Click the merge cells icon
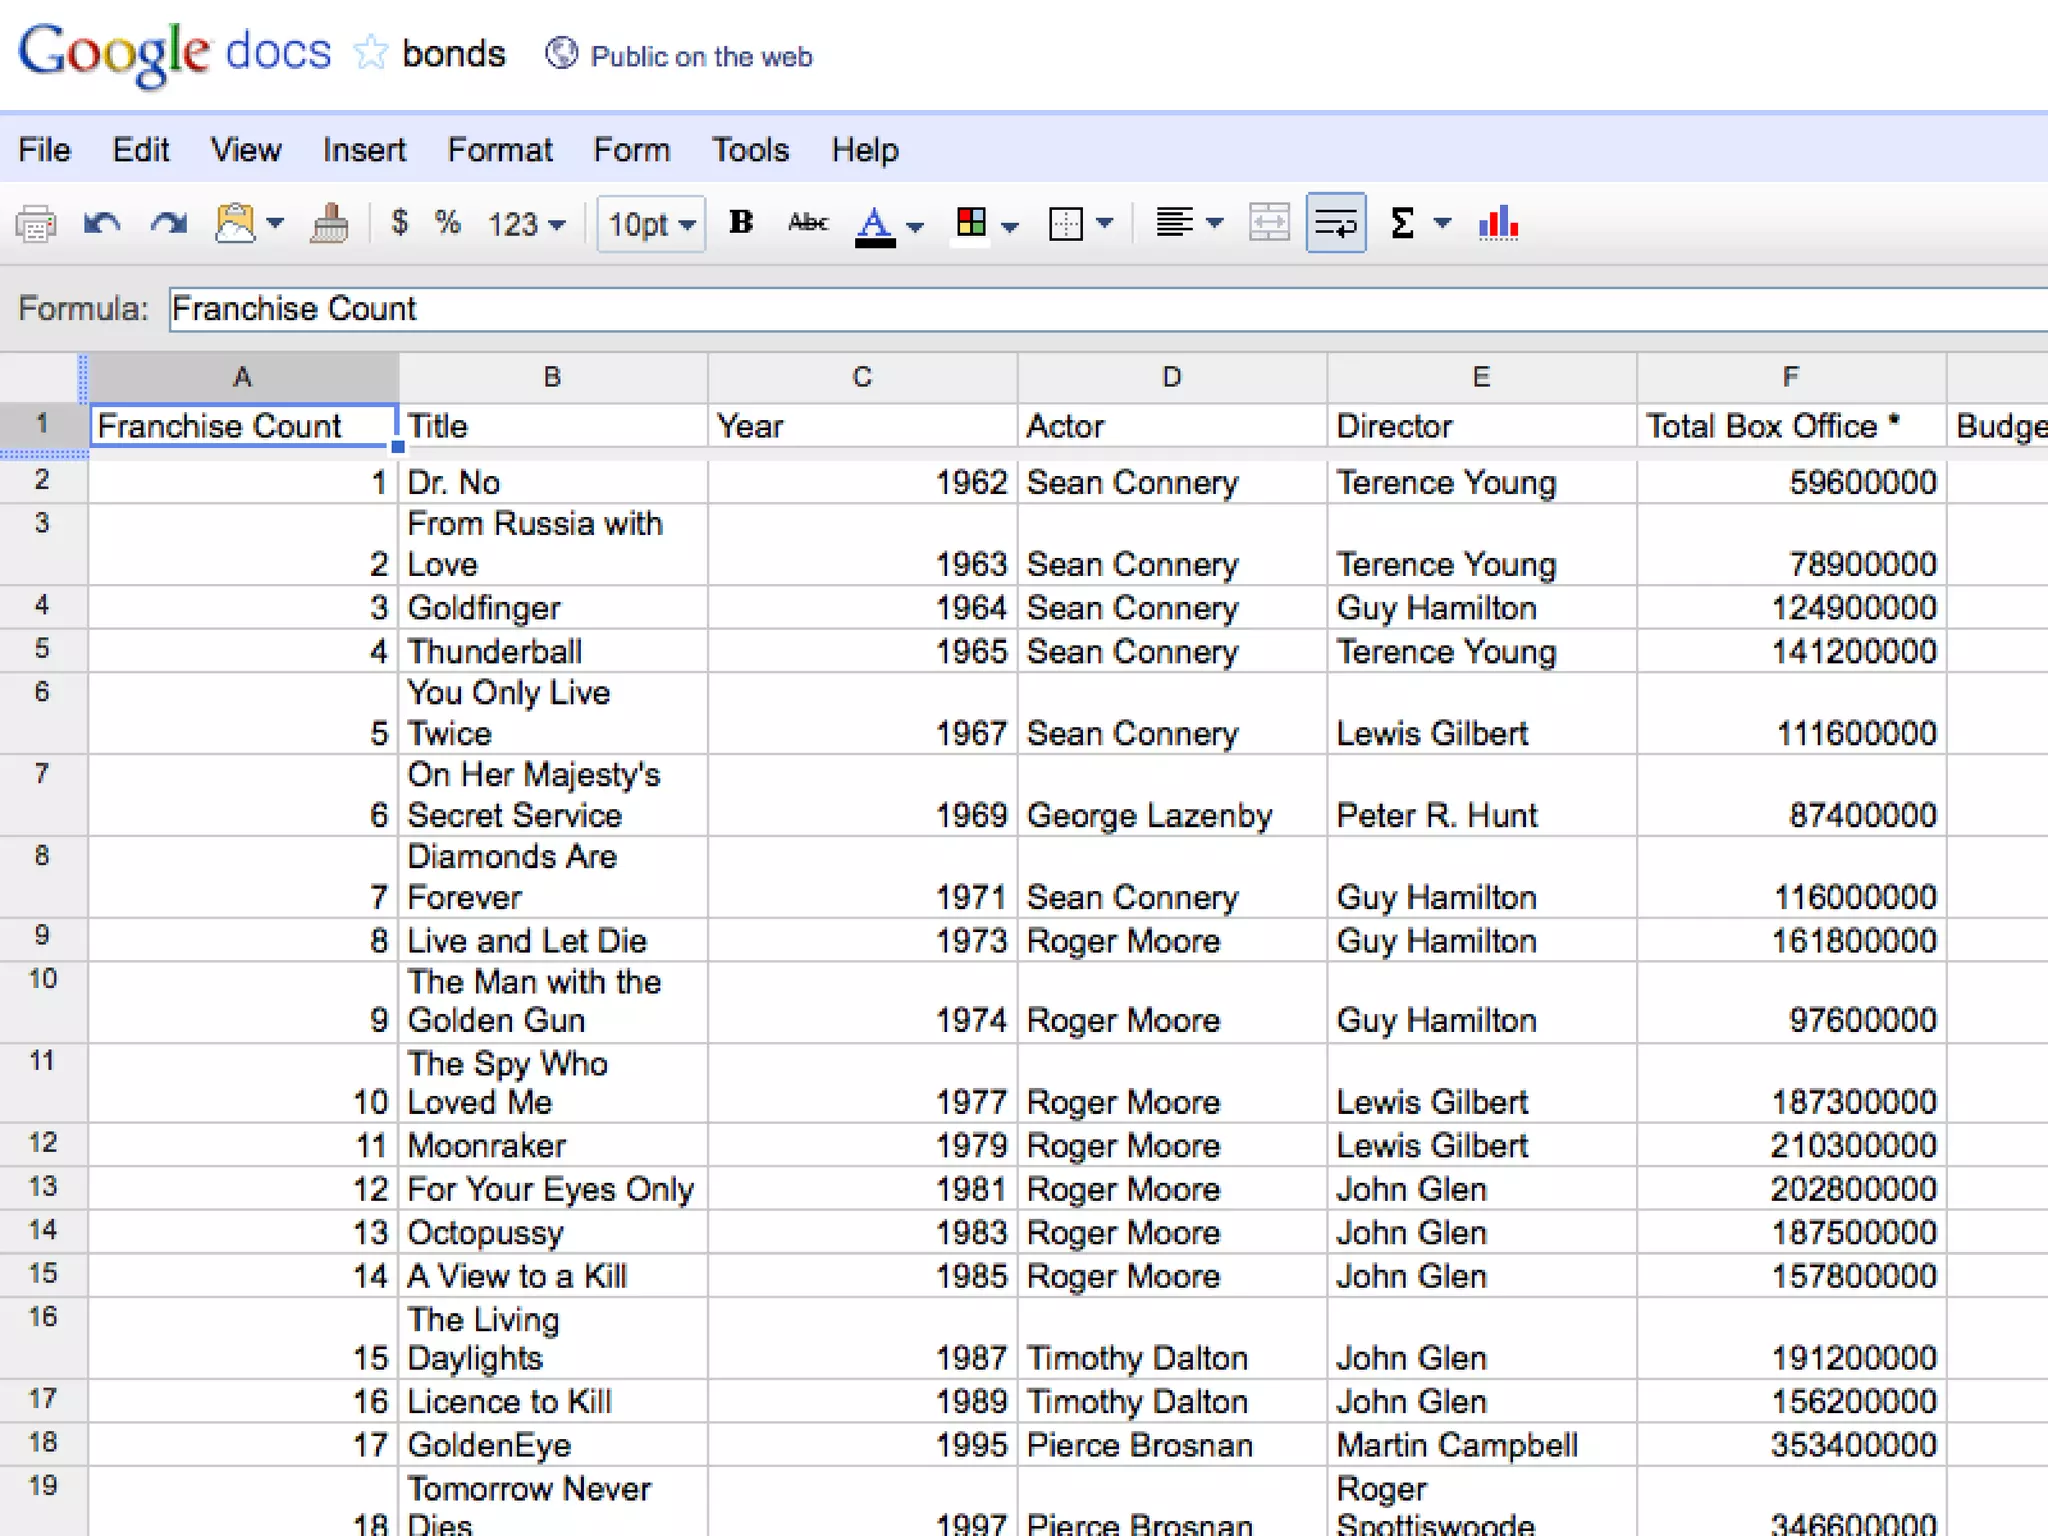This screenshot has height=1536, width=2048. coord(1269,224)
